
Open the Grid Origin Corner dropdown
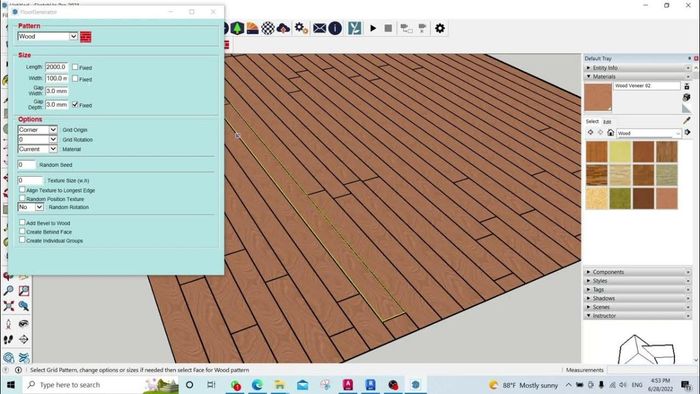[38, 129]
